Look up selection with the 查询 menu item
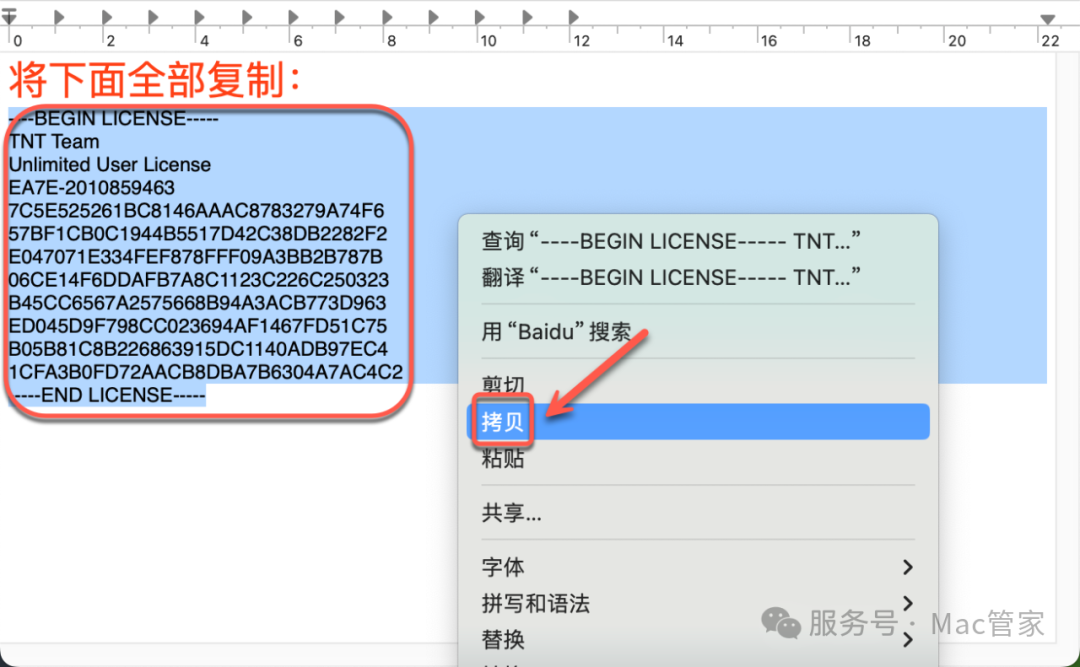 click(670, 241)
